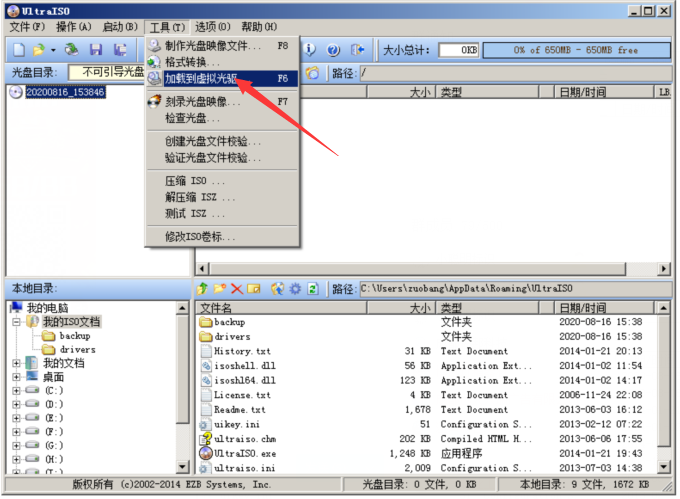Collapse the 我的ISO文档 tree node
Viewport: 680px width, 499px height.
click(x=16, y=322)
